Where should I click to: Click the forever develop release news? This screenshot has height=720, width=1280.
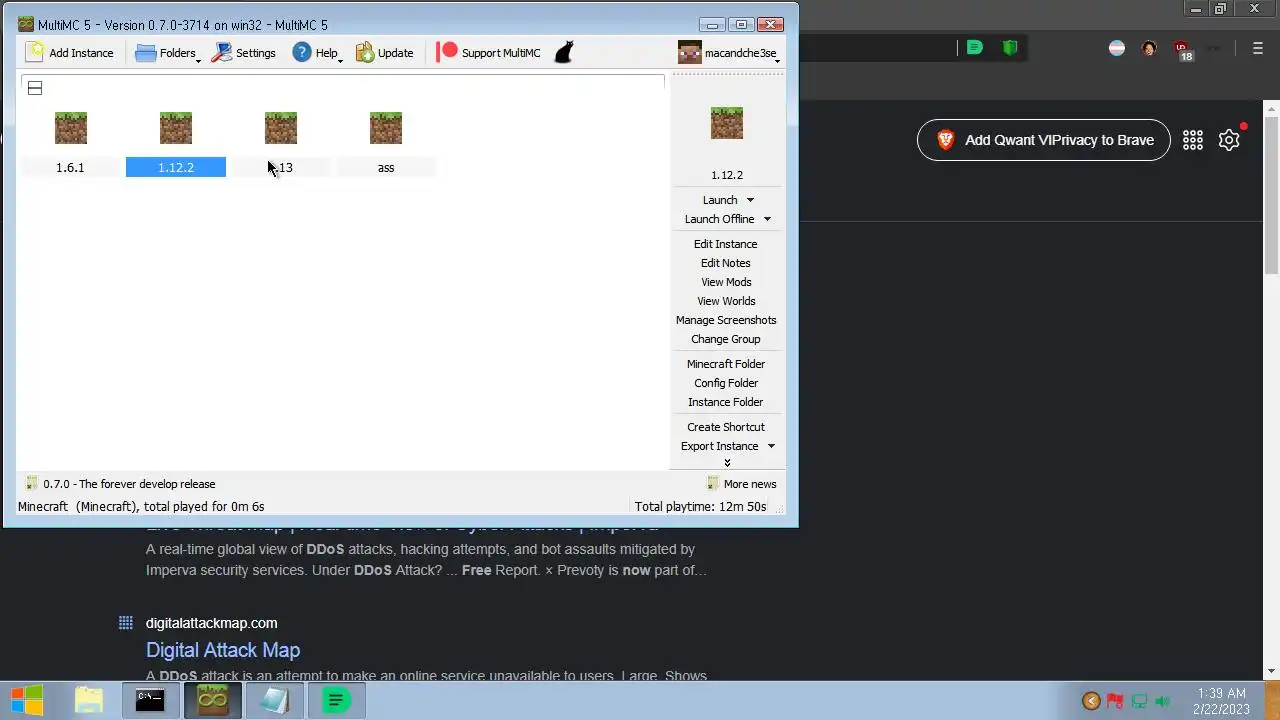[121, 484]
